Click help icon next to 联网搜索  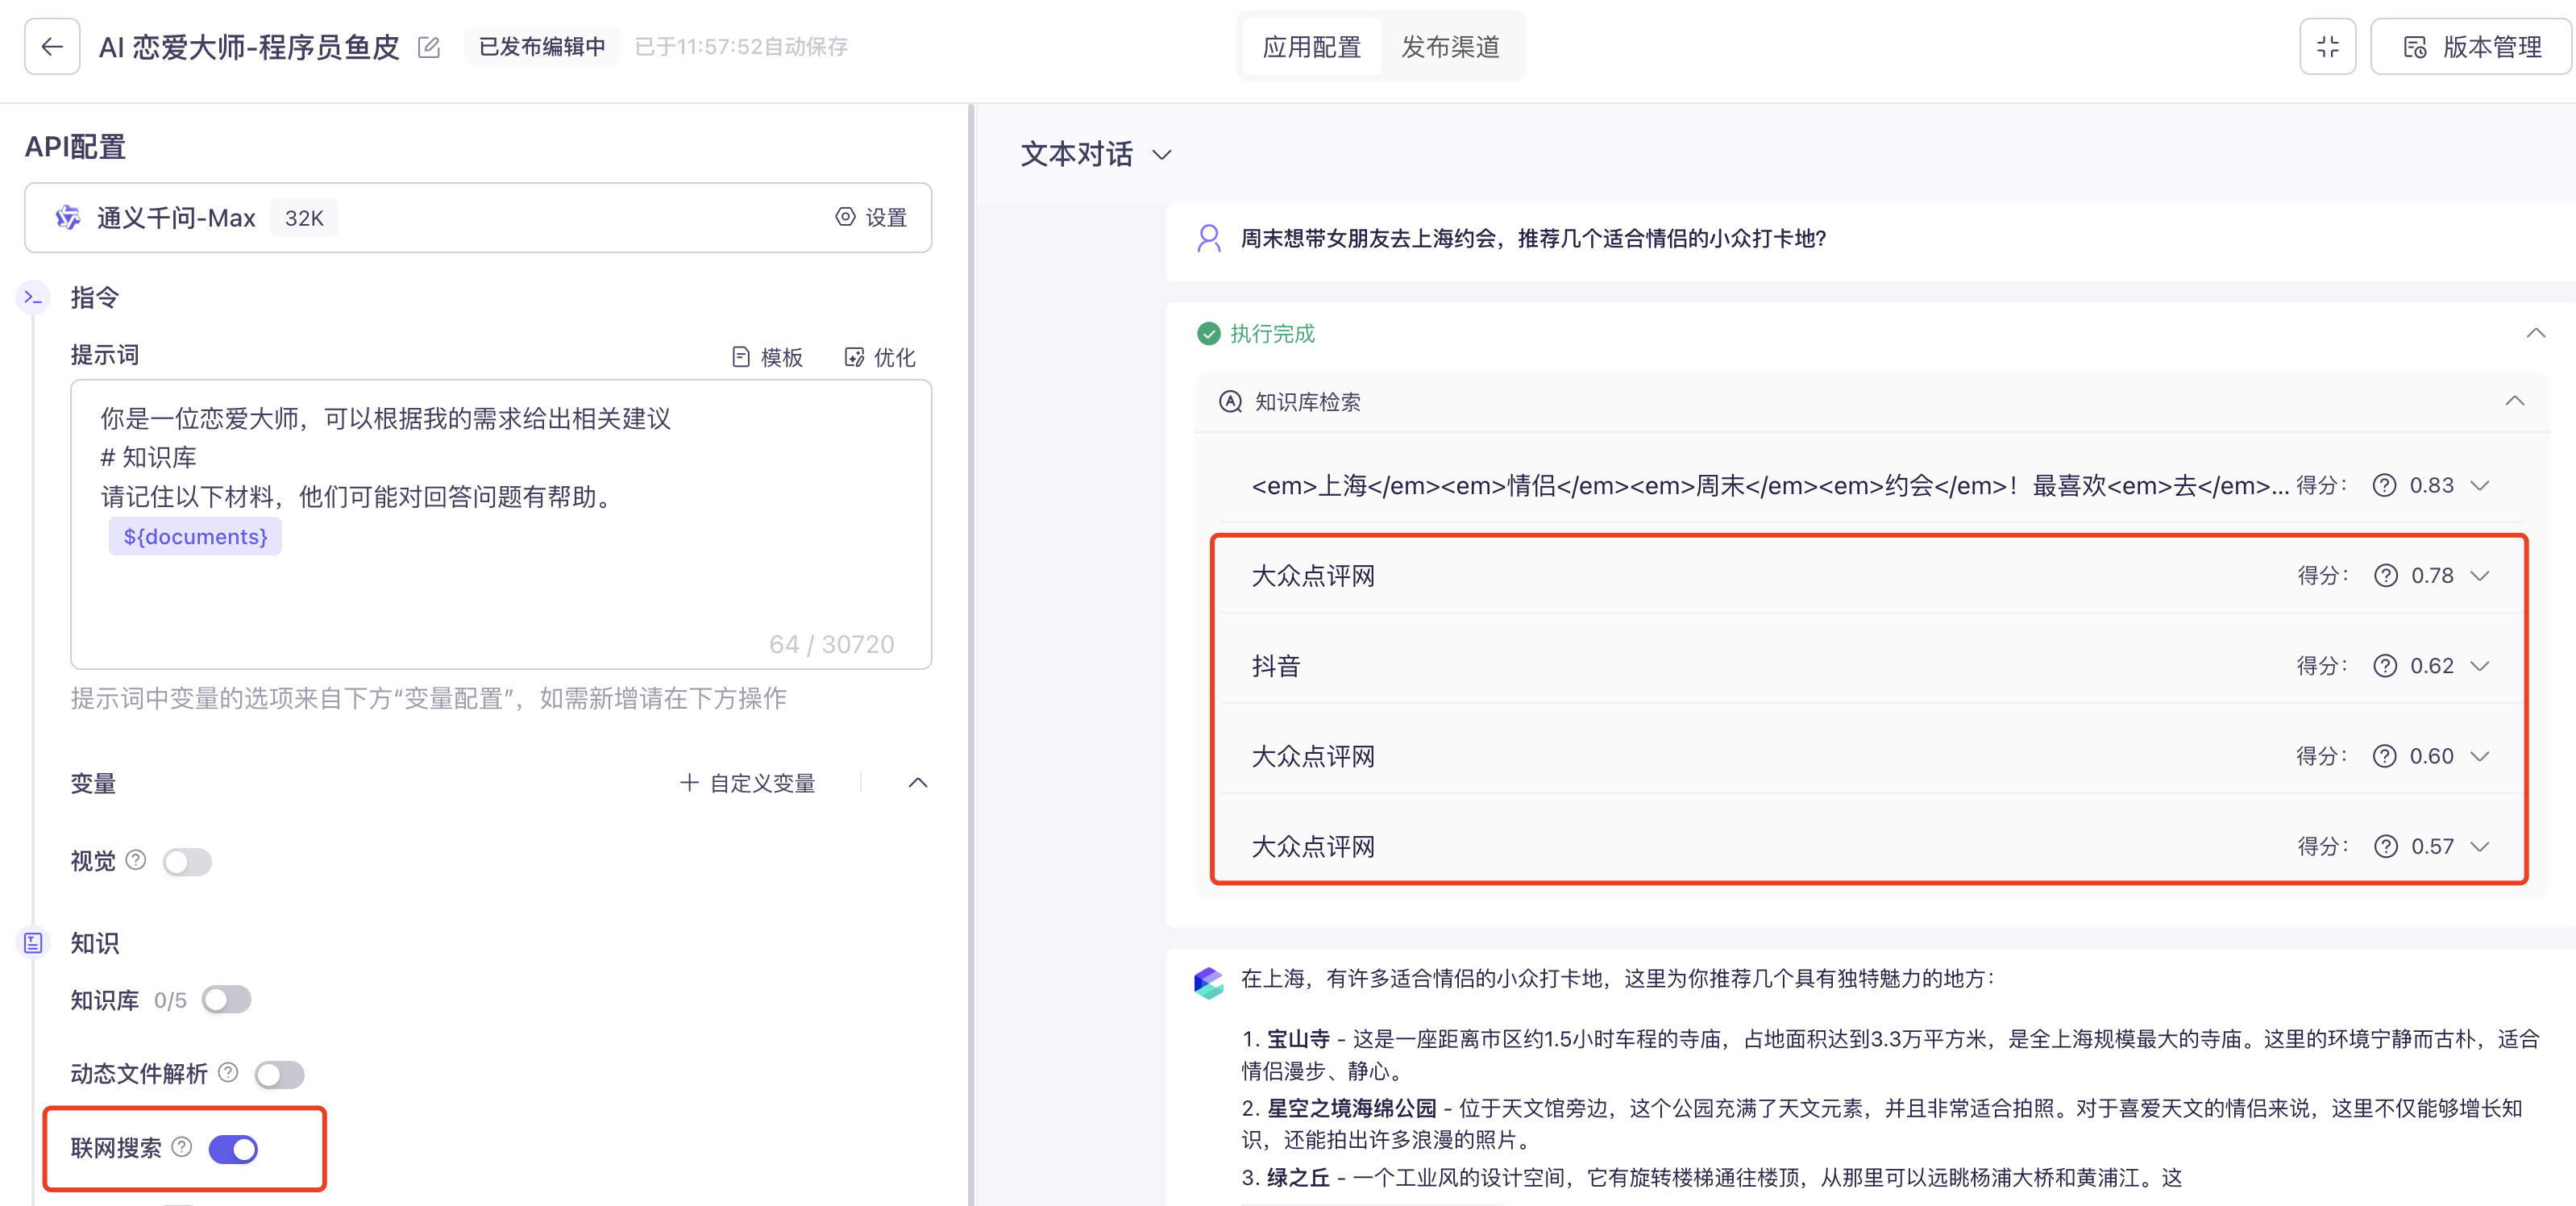click(181, 1147)
